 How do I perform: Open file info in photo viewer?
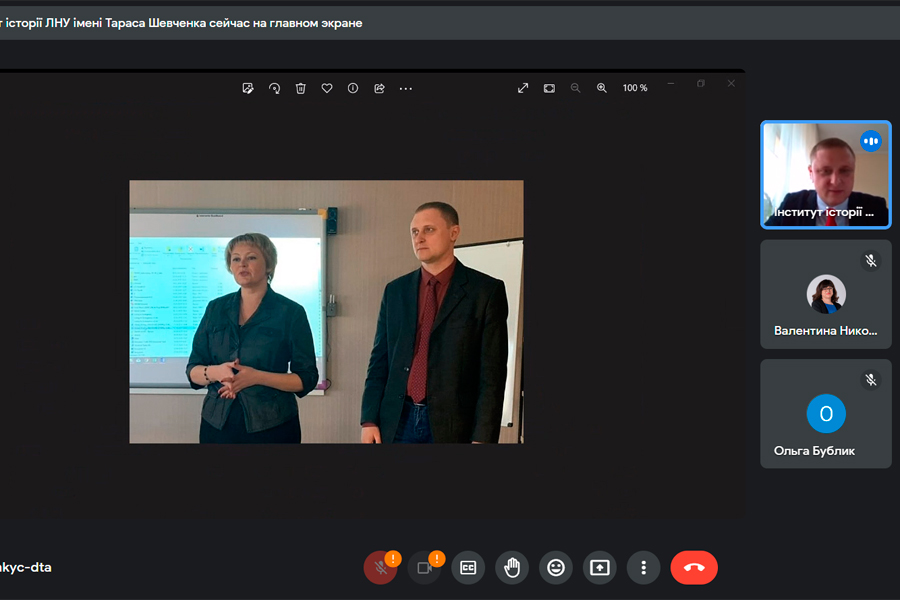tap(353, 88)
